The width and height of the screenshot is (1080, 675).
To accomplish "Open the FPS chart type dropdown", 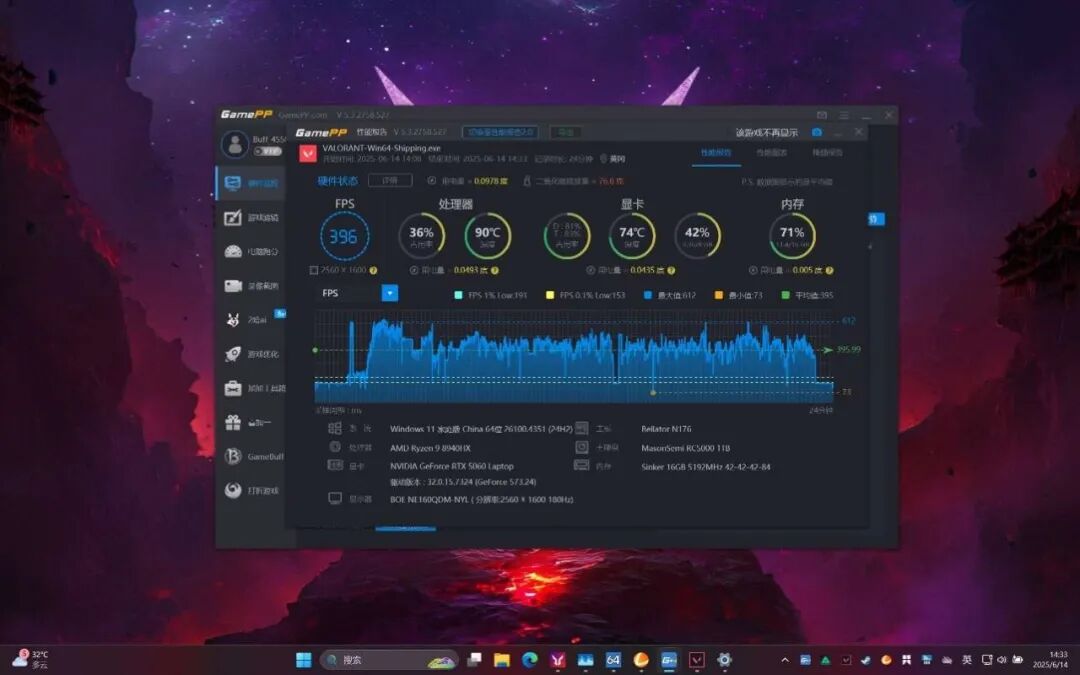I will click(x=389, y=293).
